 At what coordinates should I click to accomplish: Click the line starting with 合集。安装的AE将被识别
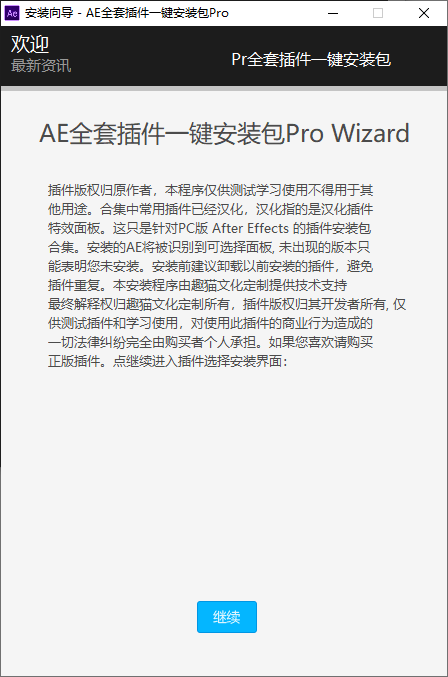209,247
